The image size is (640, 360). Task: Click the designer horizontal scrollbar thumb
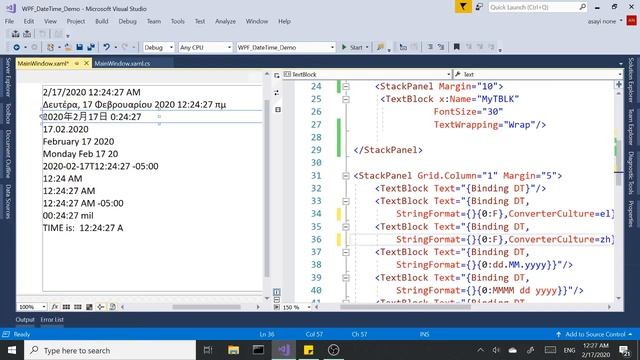[x=207, y=307]
